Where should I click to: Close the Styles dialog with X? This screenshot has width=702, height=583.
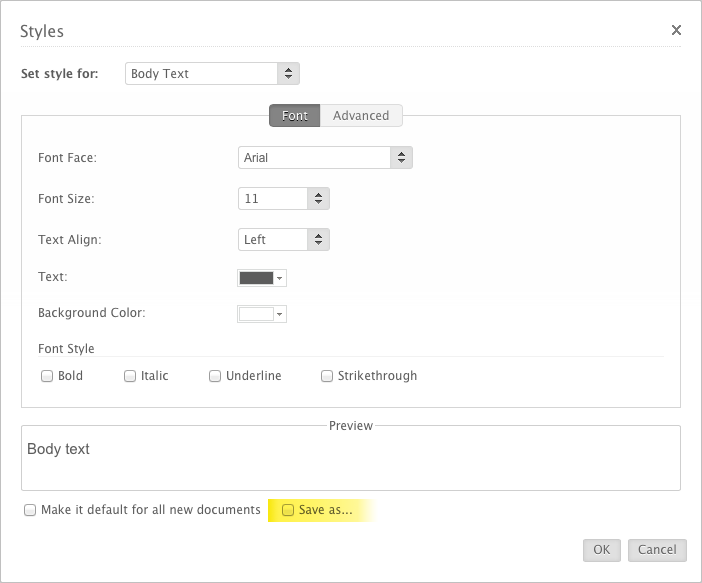[x=676, y=30]
